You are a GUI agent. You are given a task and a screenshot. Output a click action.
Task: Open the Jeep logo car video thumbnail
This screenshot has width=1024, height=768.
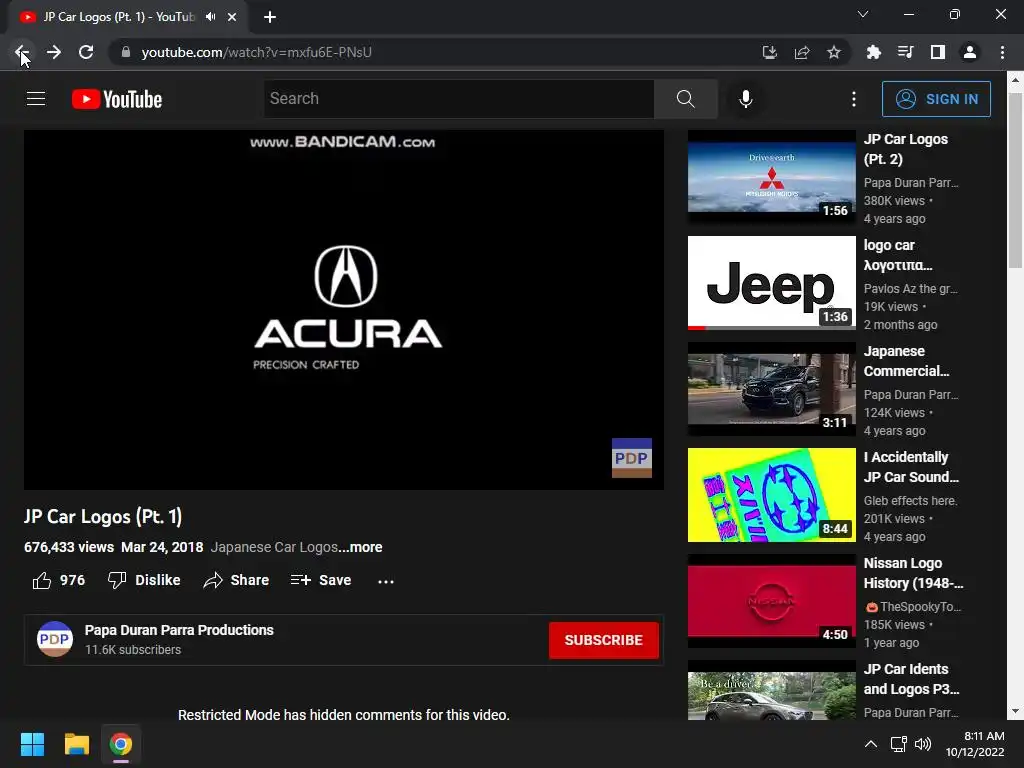point(771,283)
